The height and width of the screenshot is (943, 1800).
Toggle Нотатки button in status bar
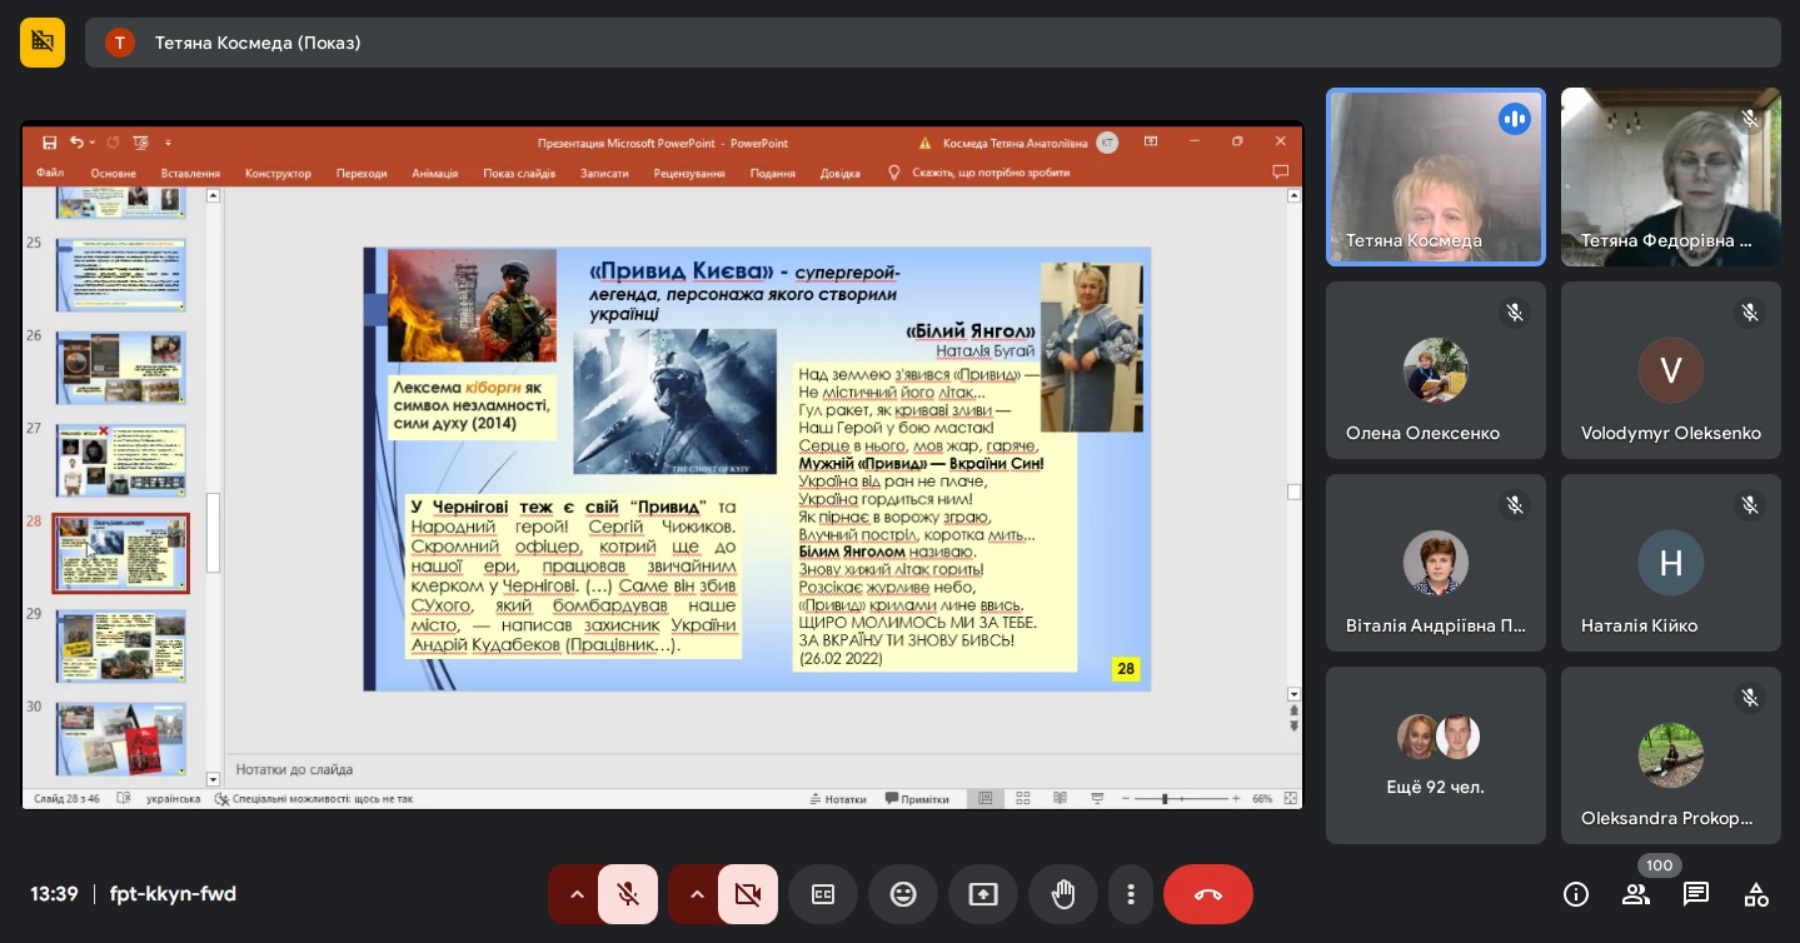[838, 799]
